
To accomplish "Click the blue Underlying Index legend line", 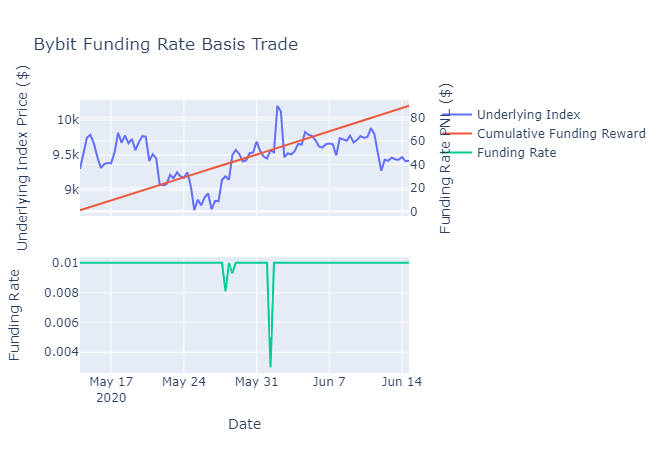I will click(458, 115).
